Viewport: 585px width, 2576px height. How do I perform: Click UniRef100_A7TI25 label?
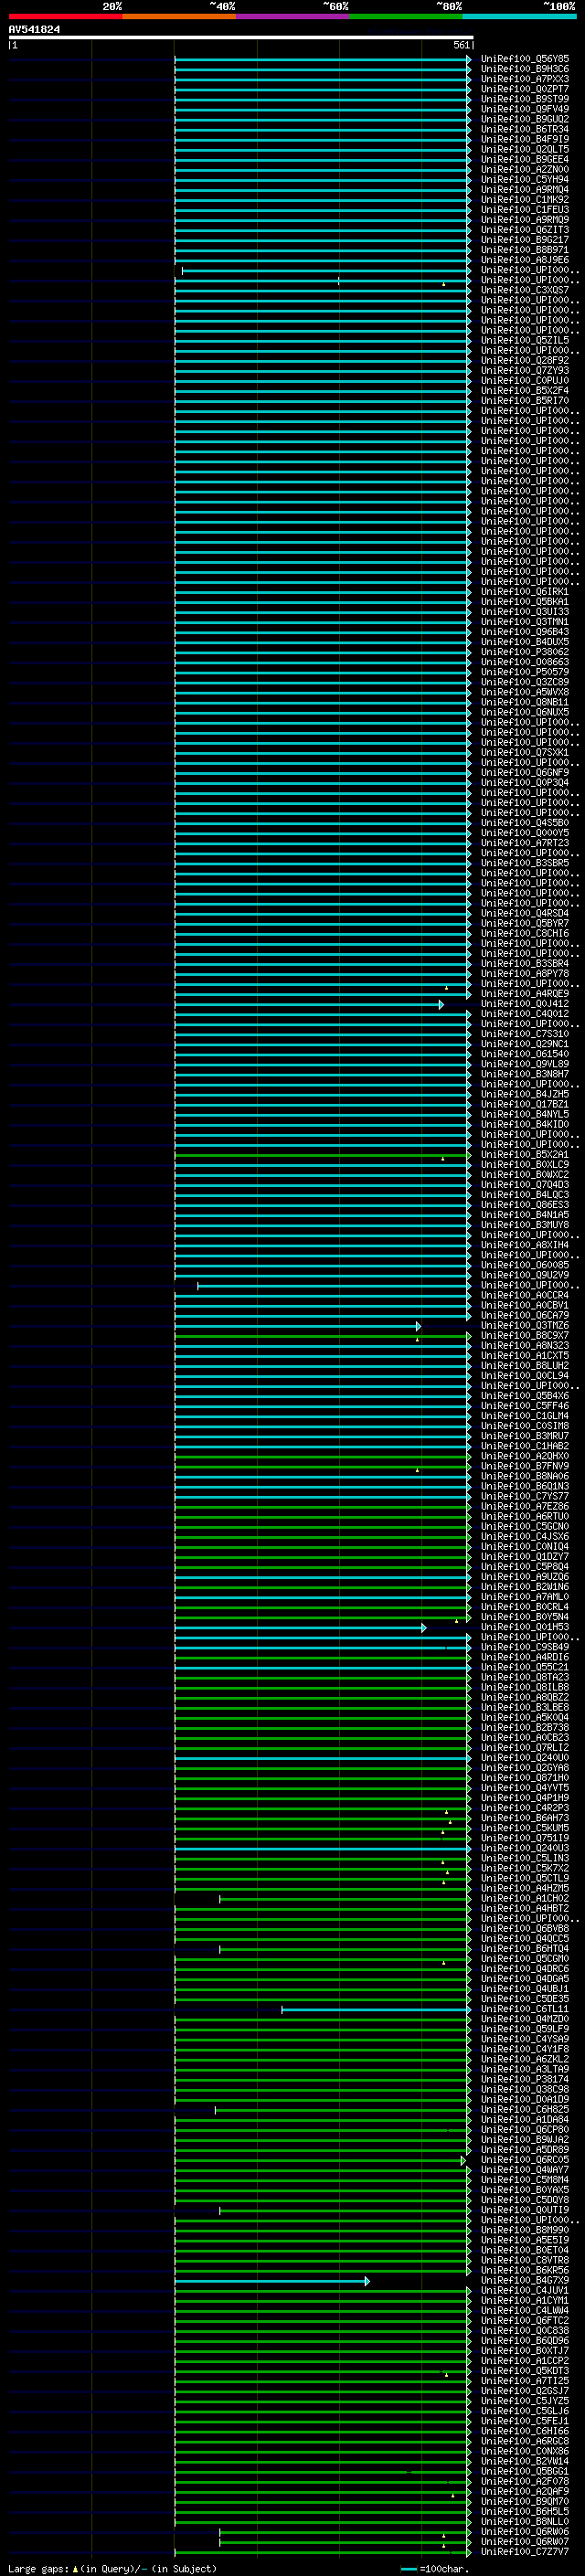pos(525,2380)
